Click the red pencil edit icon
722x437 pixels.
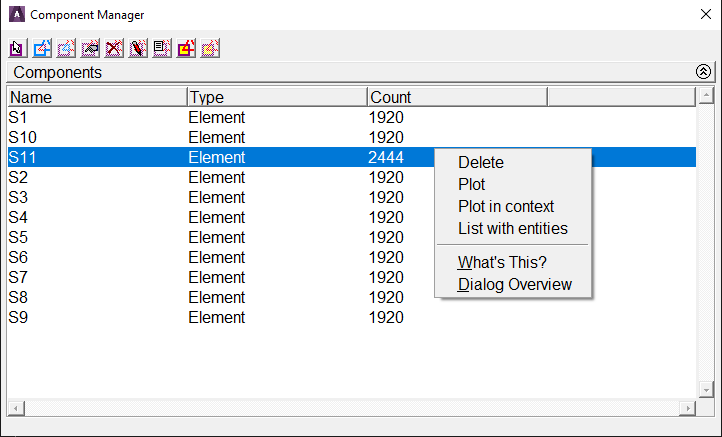point(138,48)
